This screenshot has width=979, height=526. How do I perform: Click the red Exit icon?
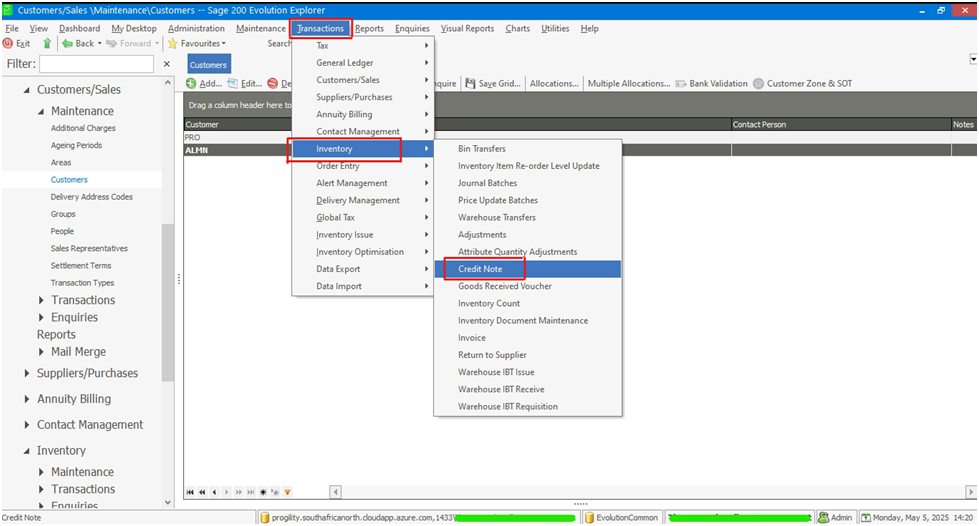point(7,44)
